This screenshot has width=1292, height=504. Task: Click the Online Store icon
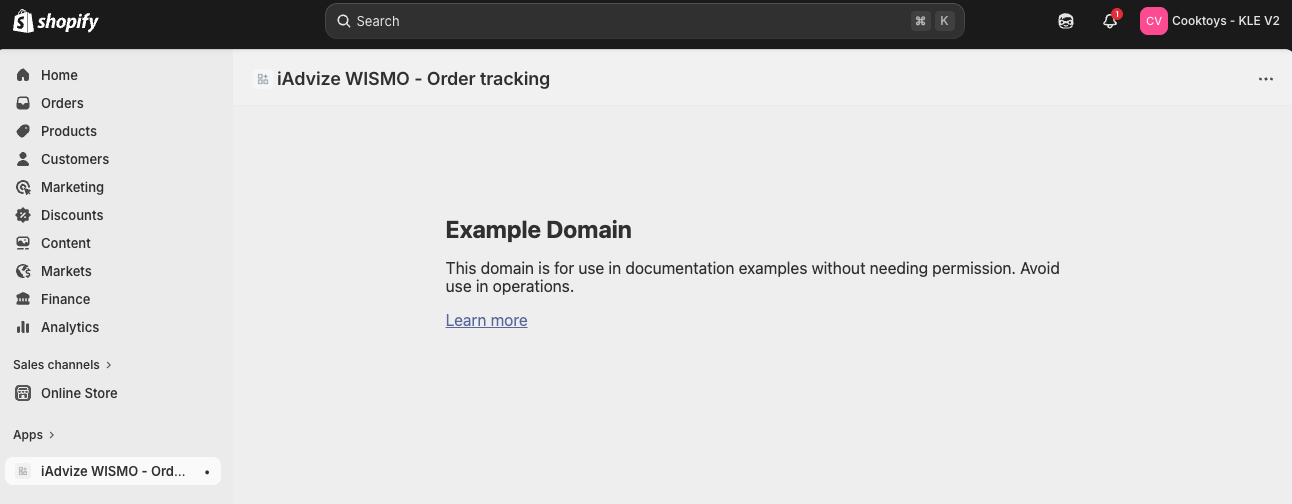point(24,393)
